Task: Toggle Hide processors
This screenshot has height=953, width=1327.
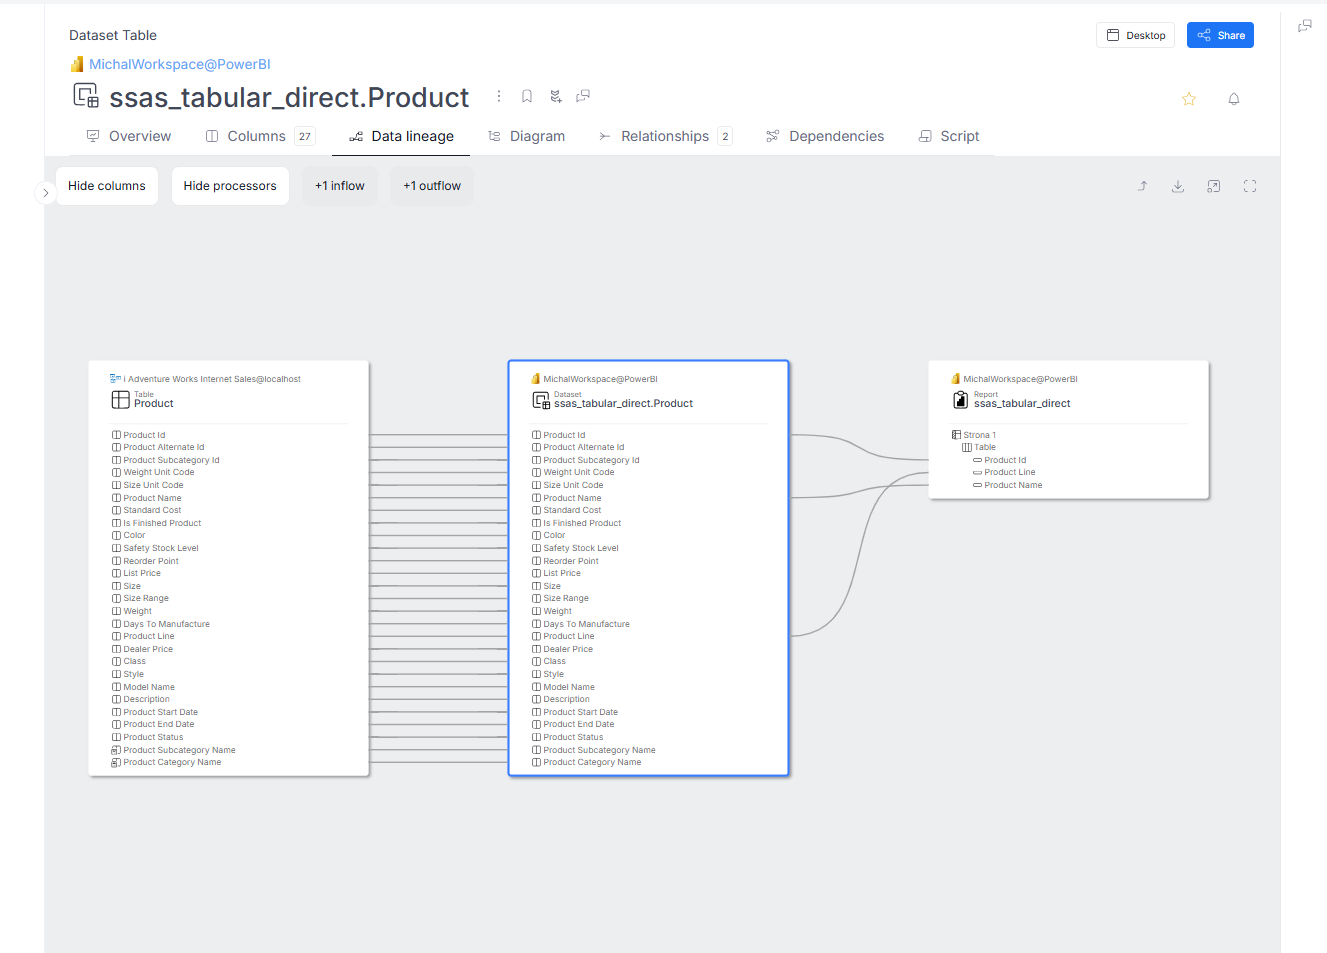Action: pyautogui.click(x=230, y=186)
